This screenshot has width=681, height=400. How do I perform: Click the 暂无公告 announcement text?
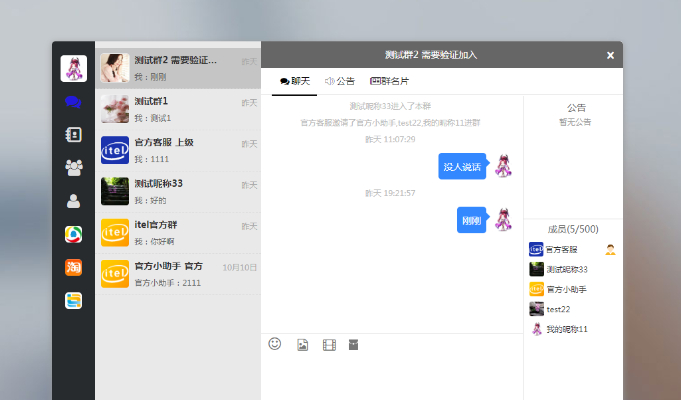[x=575, y=122]
